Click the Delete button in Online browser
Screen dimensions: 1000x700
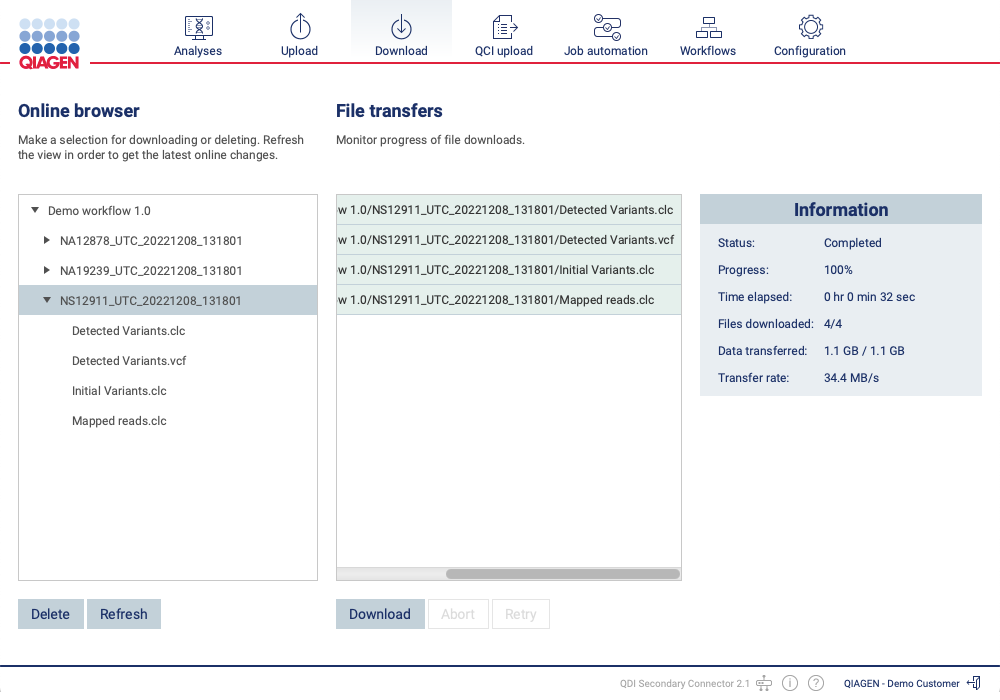(50, 613)
